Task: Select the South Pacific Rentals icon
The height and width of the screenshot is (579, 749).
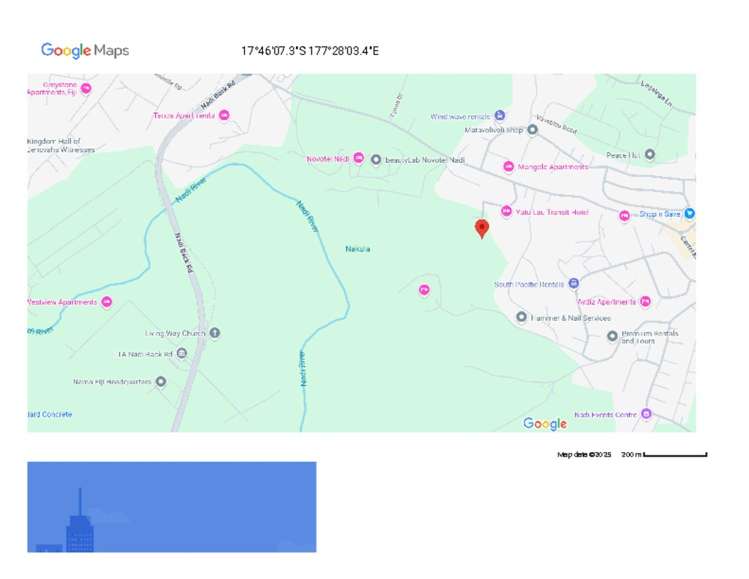Action: [x=573, y=284]
